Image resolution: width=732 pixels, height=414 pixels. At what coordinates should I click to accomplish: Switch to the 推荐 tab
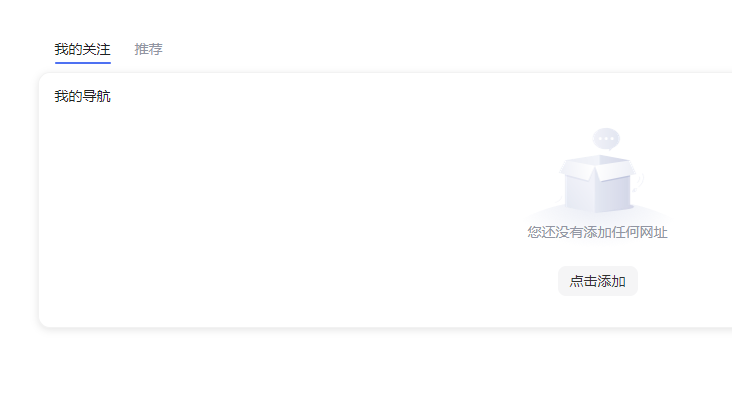point(148,49)
